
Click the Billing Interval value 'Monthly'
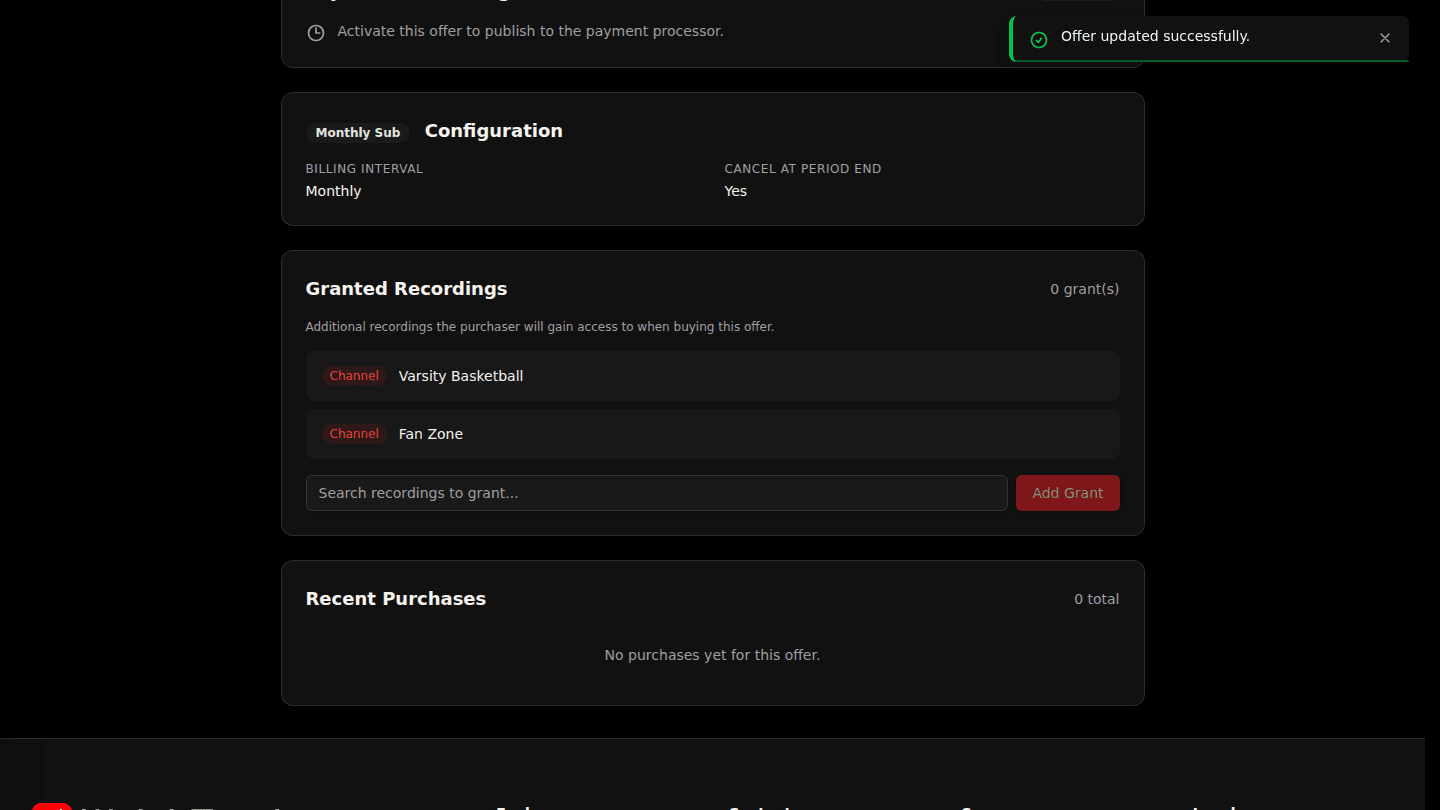click(x=334, y=191)
